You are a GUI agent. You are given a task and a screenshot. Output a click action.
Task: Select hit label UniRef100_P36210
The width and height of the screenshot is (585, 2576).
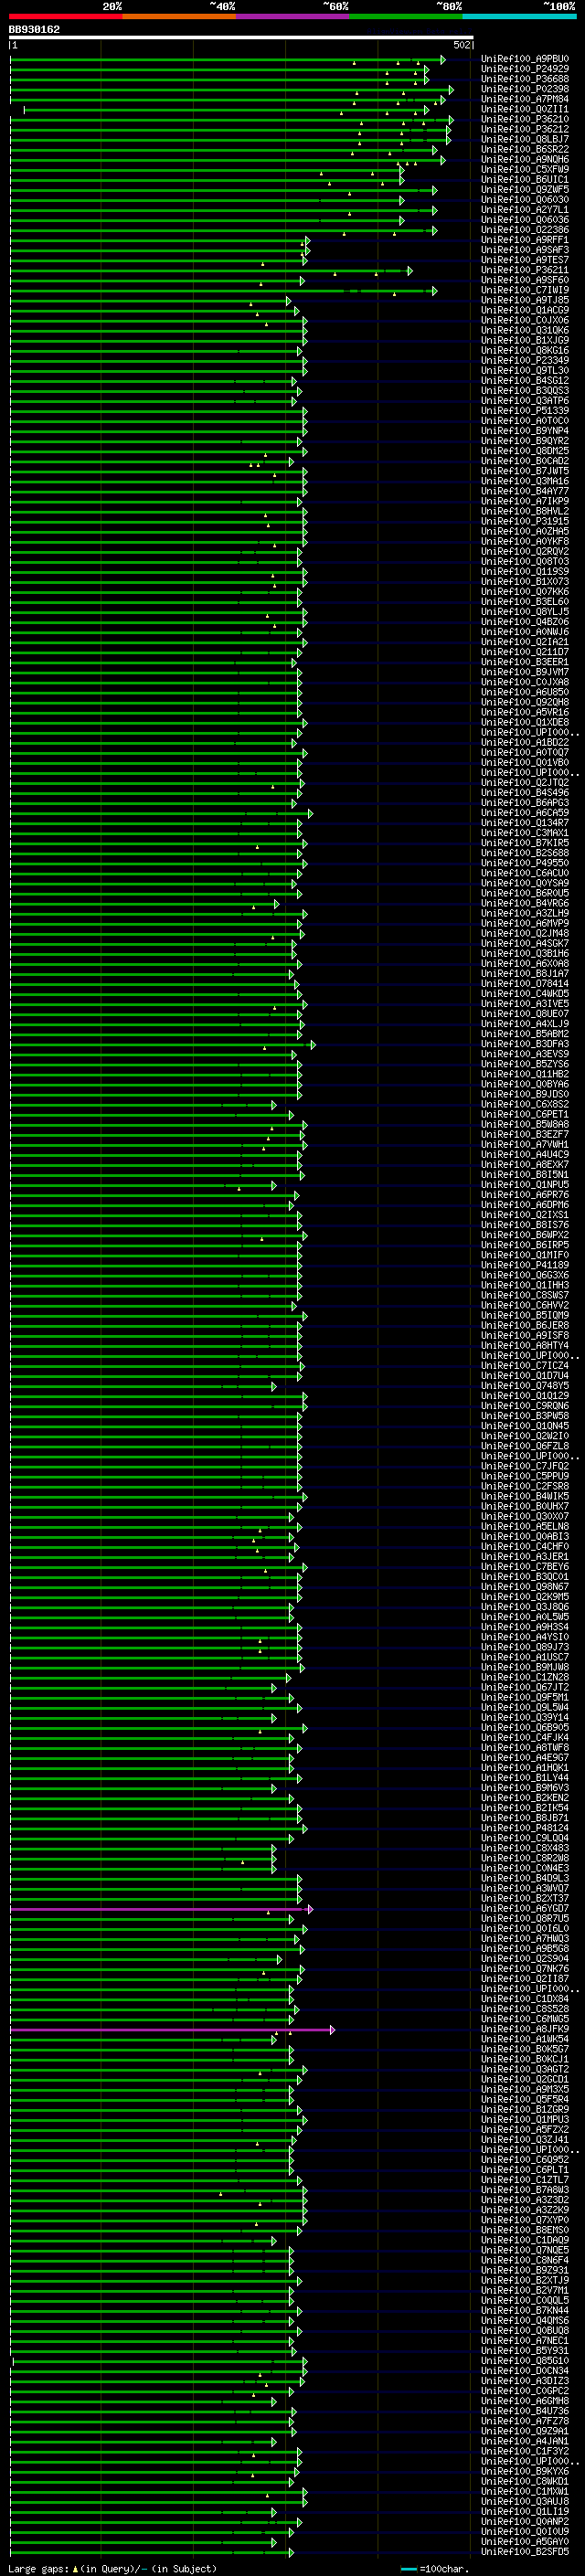[x=525, y=119]
